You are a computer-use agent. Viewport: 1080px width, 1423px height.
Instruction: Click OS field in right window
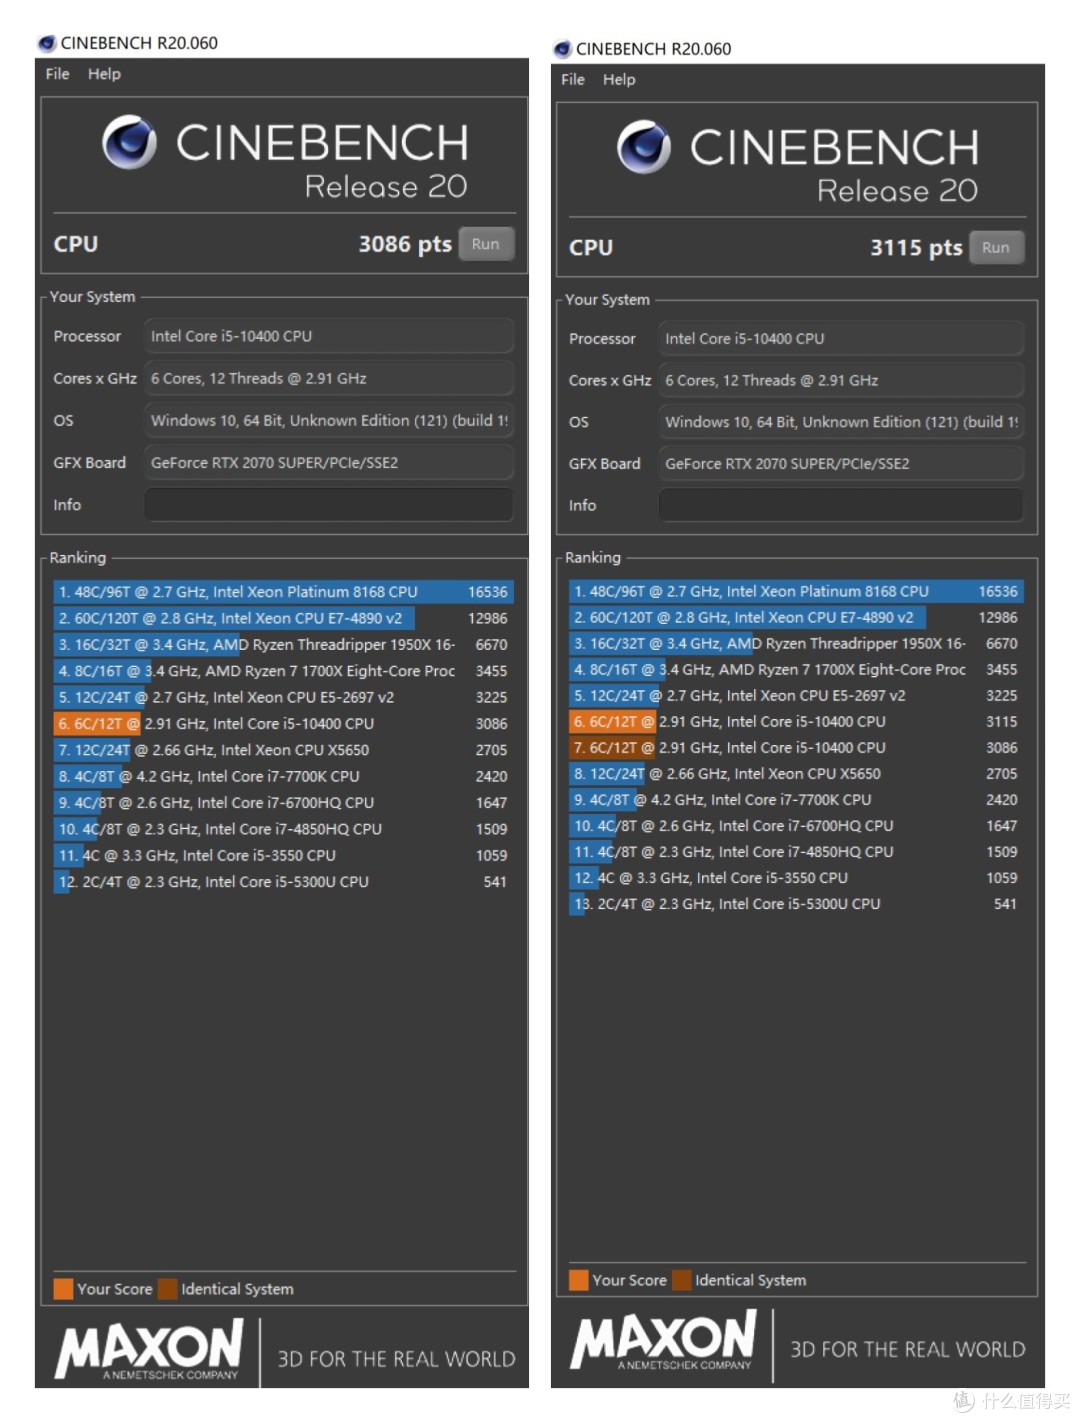pos(841,422)
